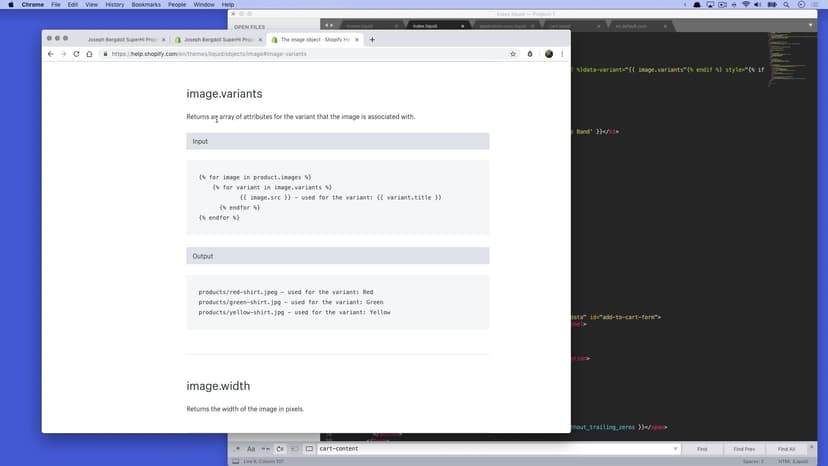Open a new Chrome tab
The image size is (828, 466).
click(372, 40)
